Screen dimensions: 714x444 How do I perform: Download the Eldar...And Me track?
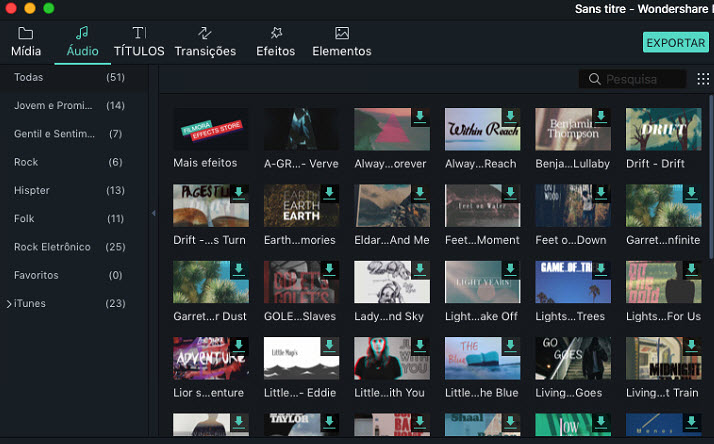point(420,193)
